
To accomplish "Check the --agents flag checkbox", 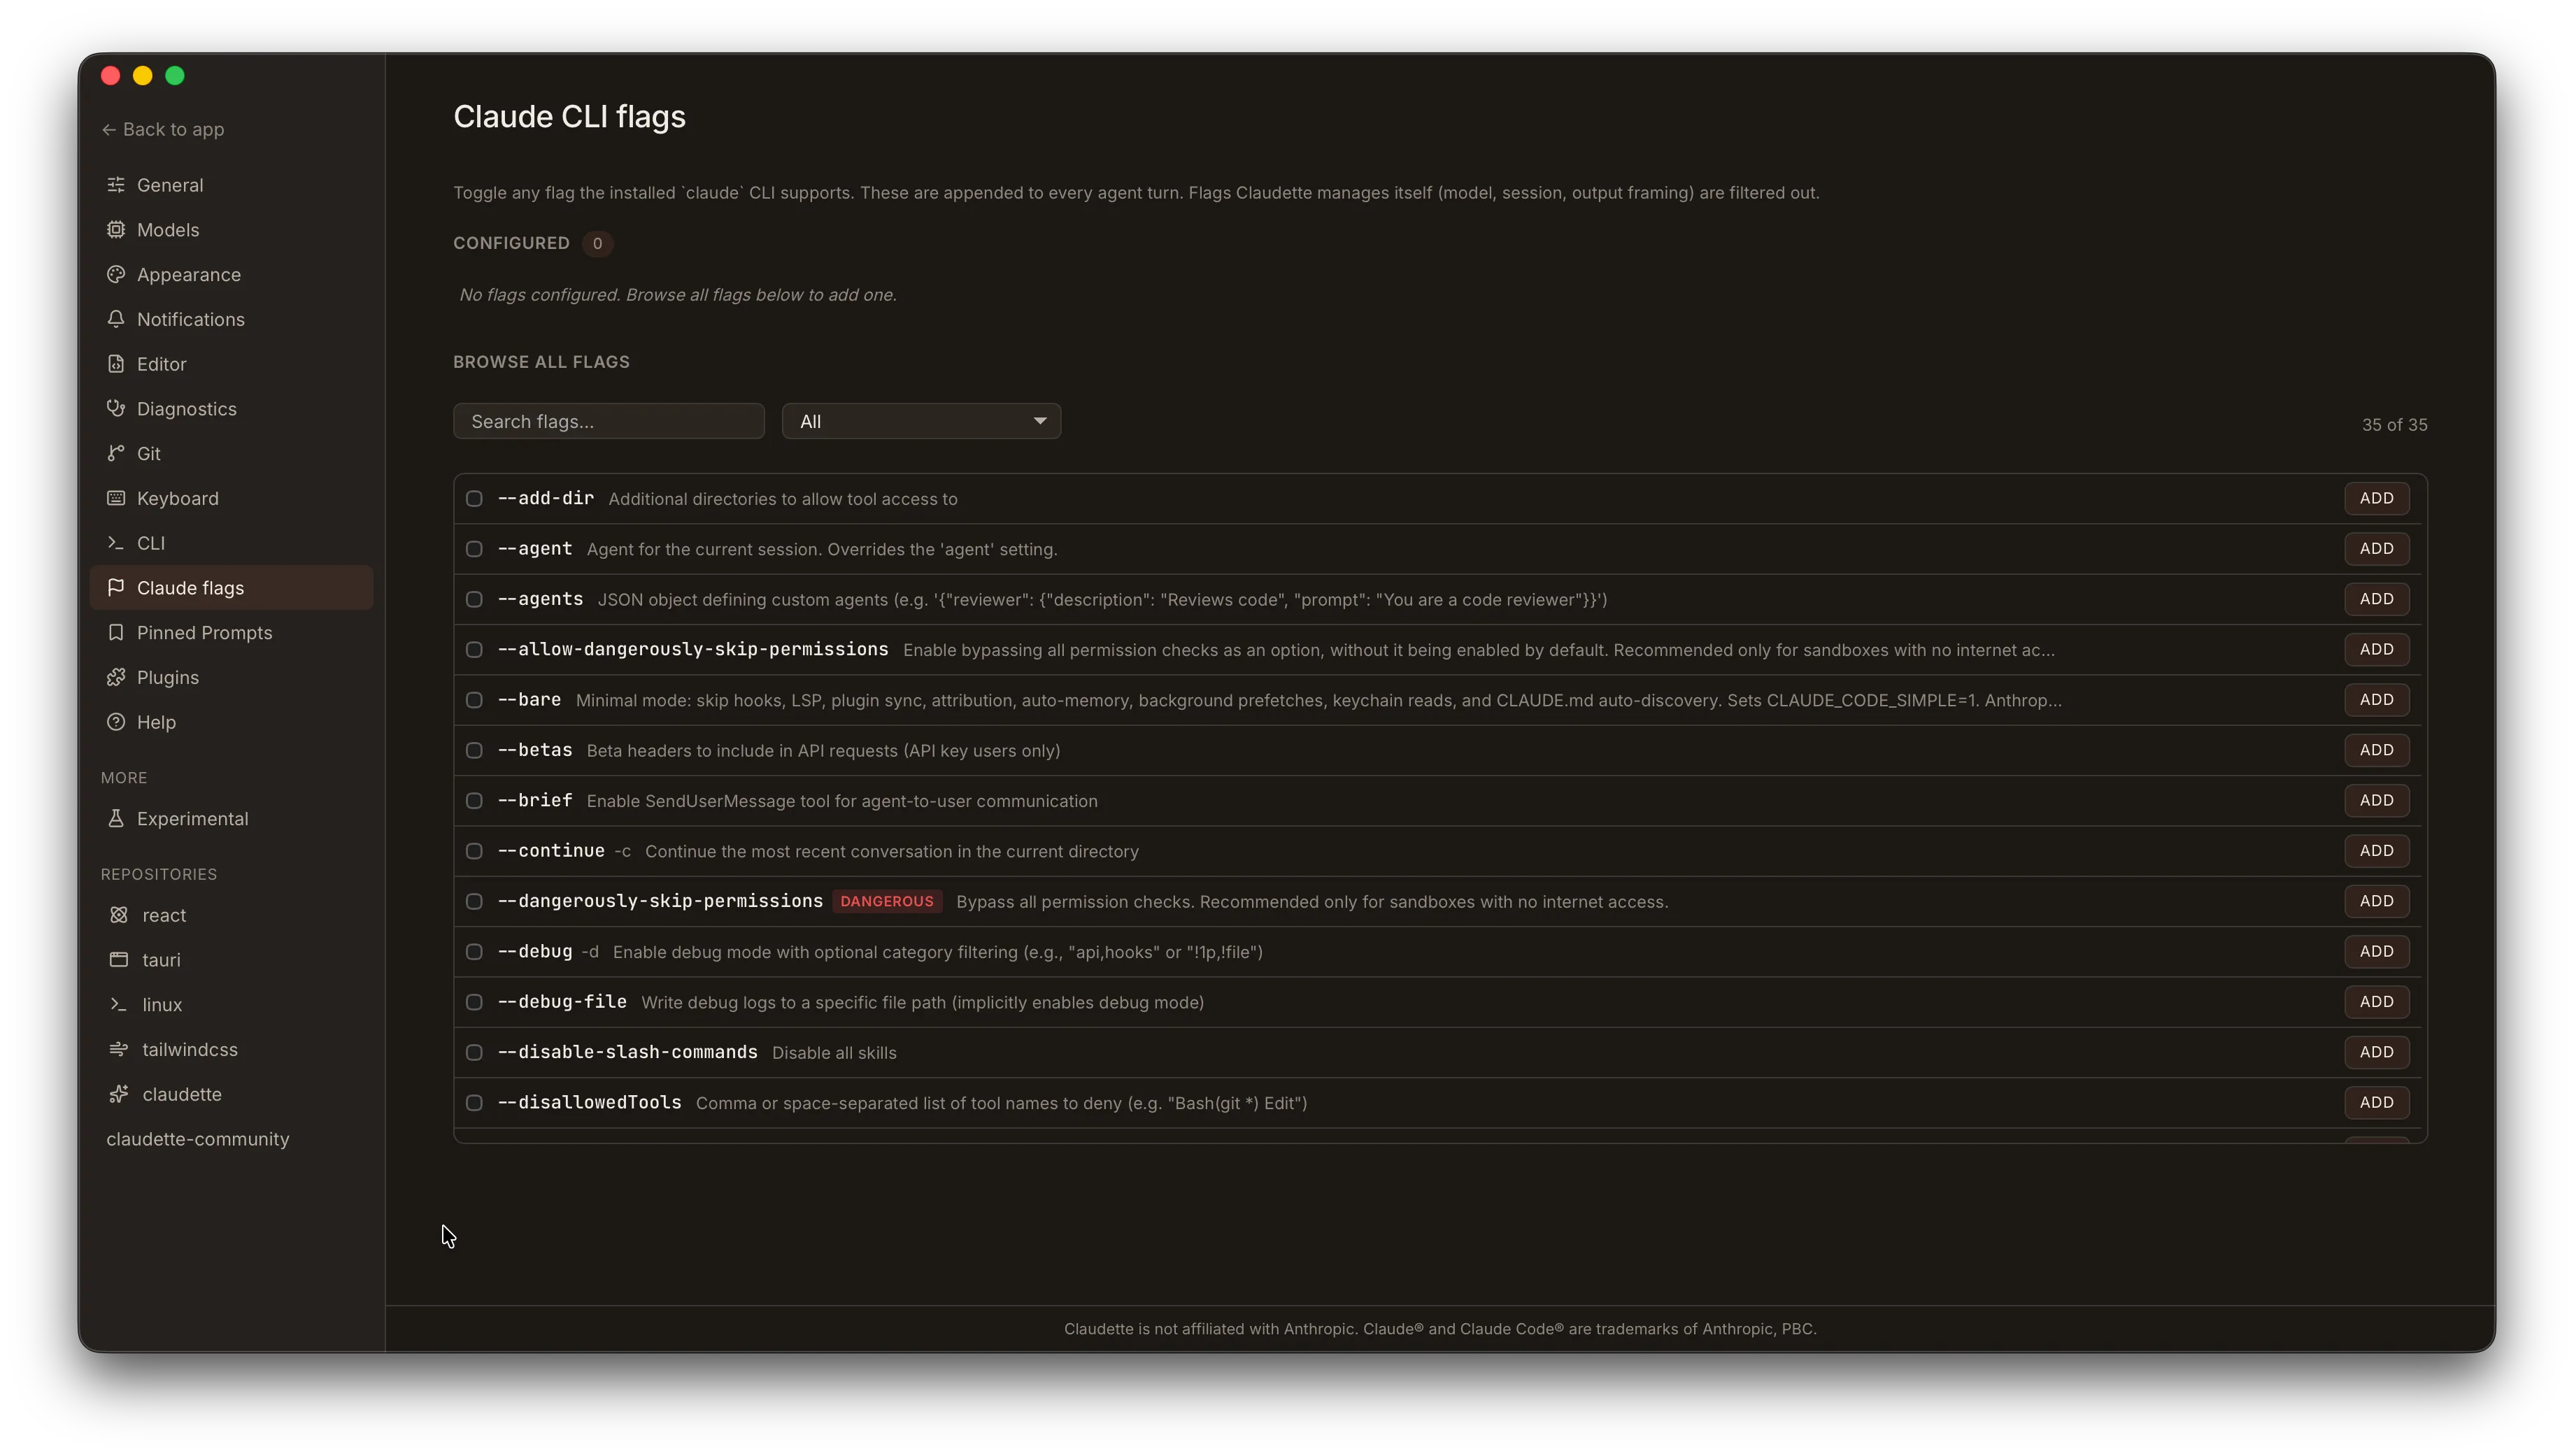I will click(474, 599).
